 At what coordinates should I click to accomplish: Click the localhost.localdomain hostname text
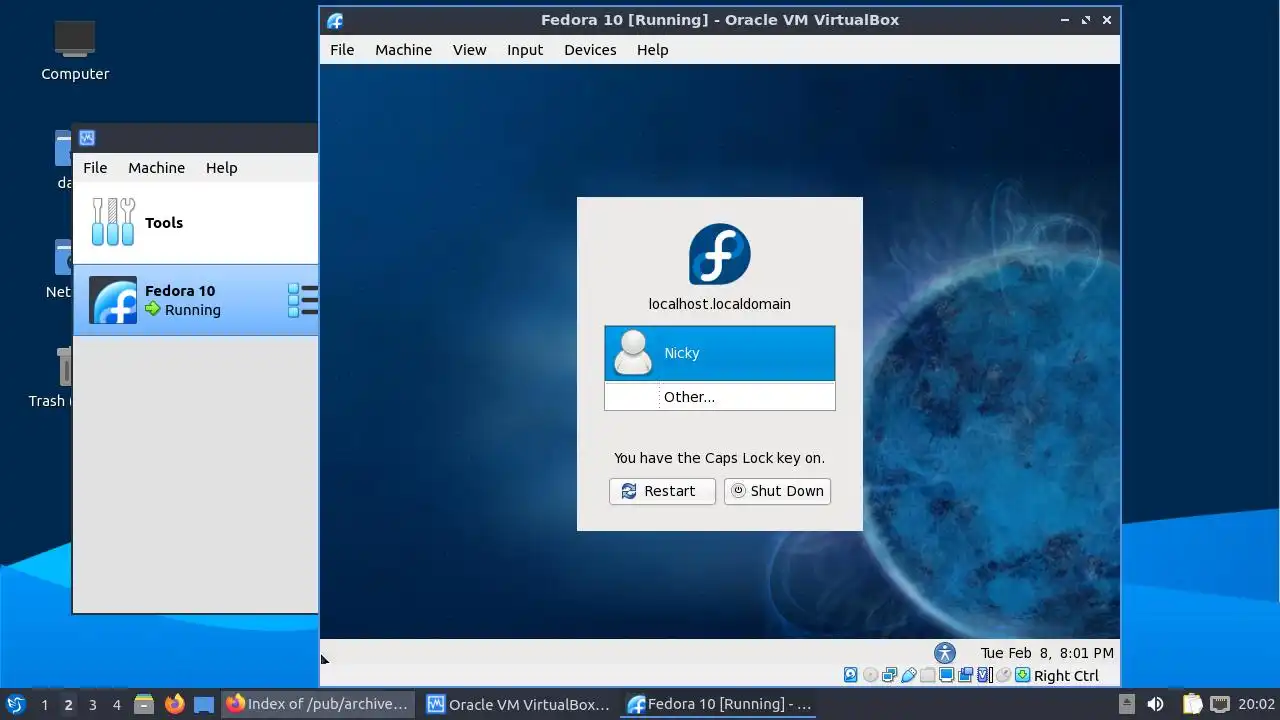point(719,304)
